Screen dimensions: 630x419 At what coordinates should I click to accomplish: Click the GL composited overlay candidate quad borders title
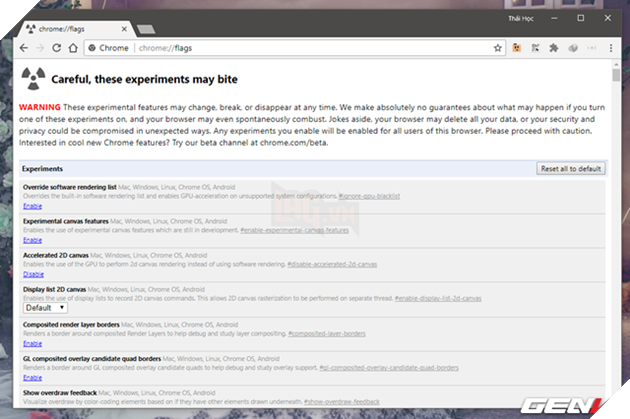tap(92, 359)
